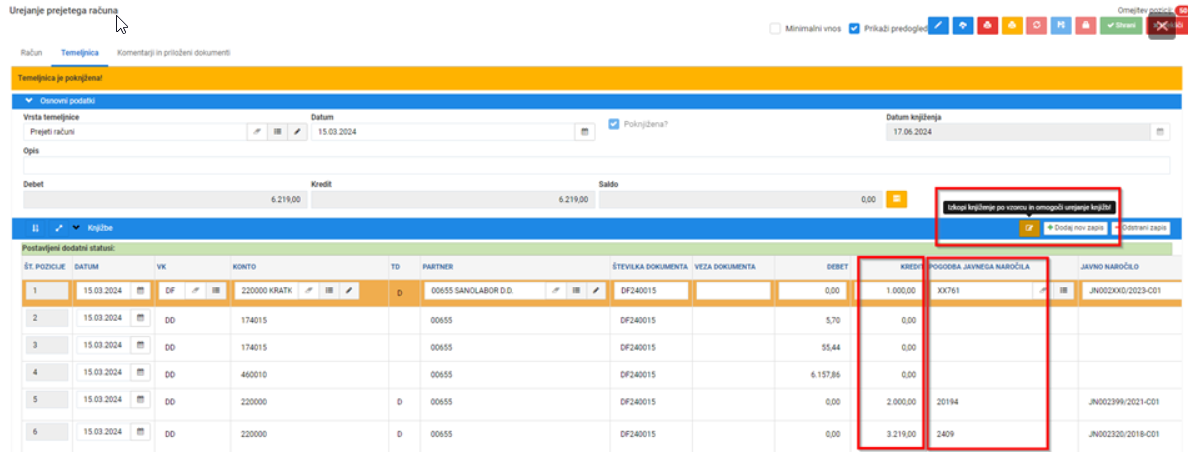Click the Dodaj nov zapis button

coord(1076,228)
